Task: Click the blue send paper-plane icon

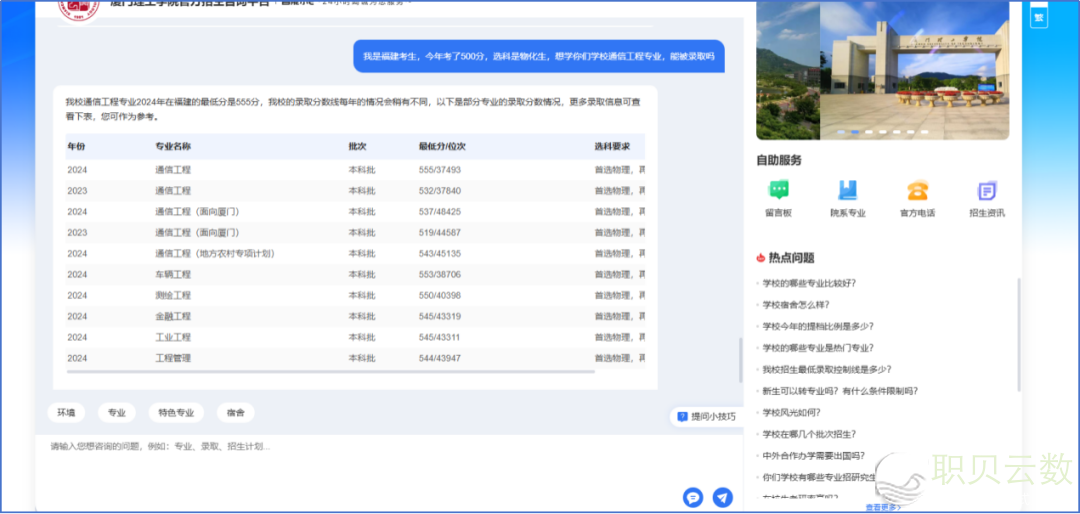Action: coord(723,497)
